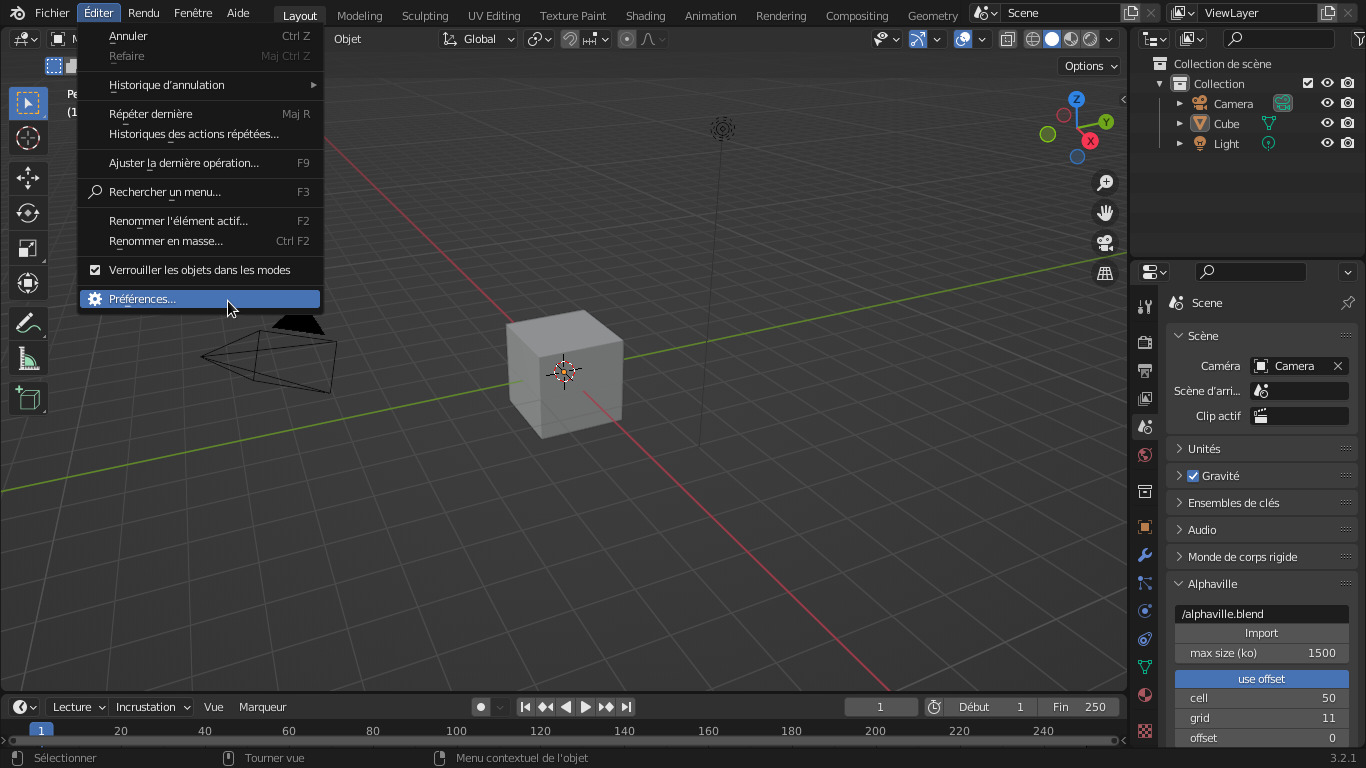The height and width of the screenshot is (768, 1366).
Task: Click the Import button in Alphaville
Action: pos(1261,633)
